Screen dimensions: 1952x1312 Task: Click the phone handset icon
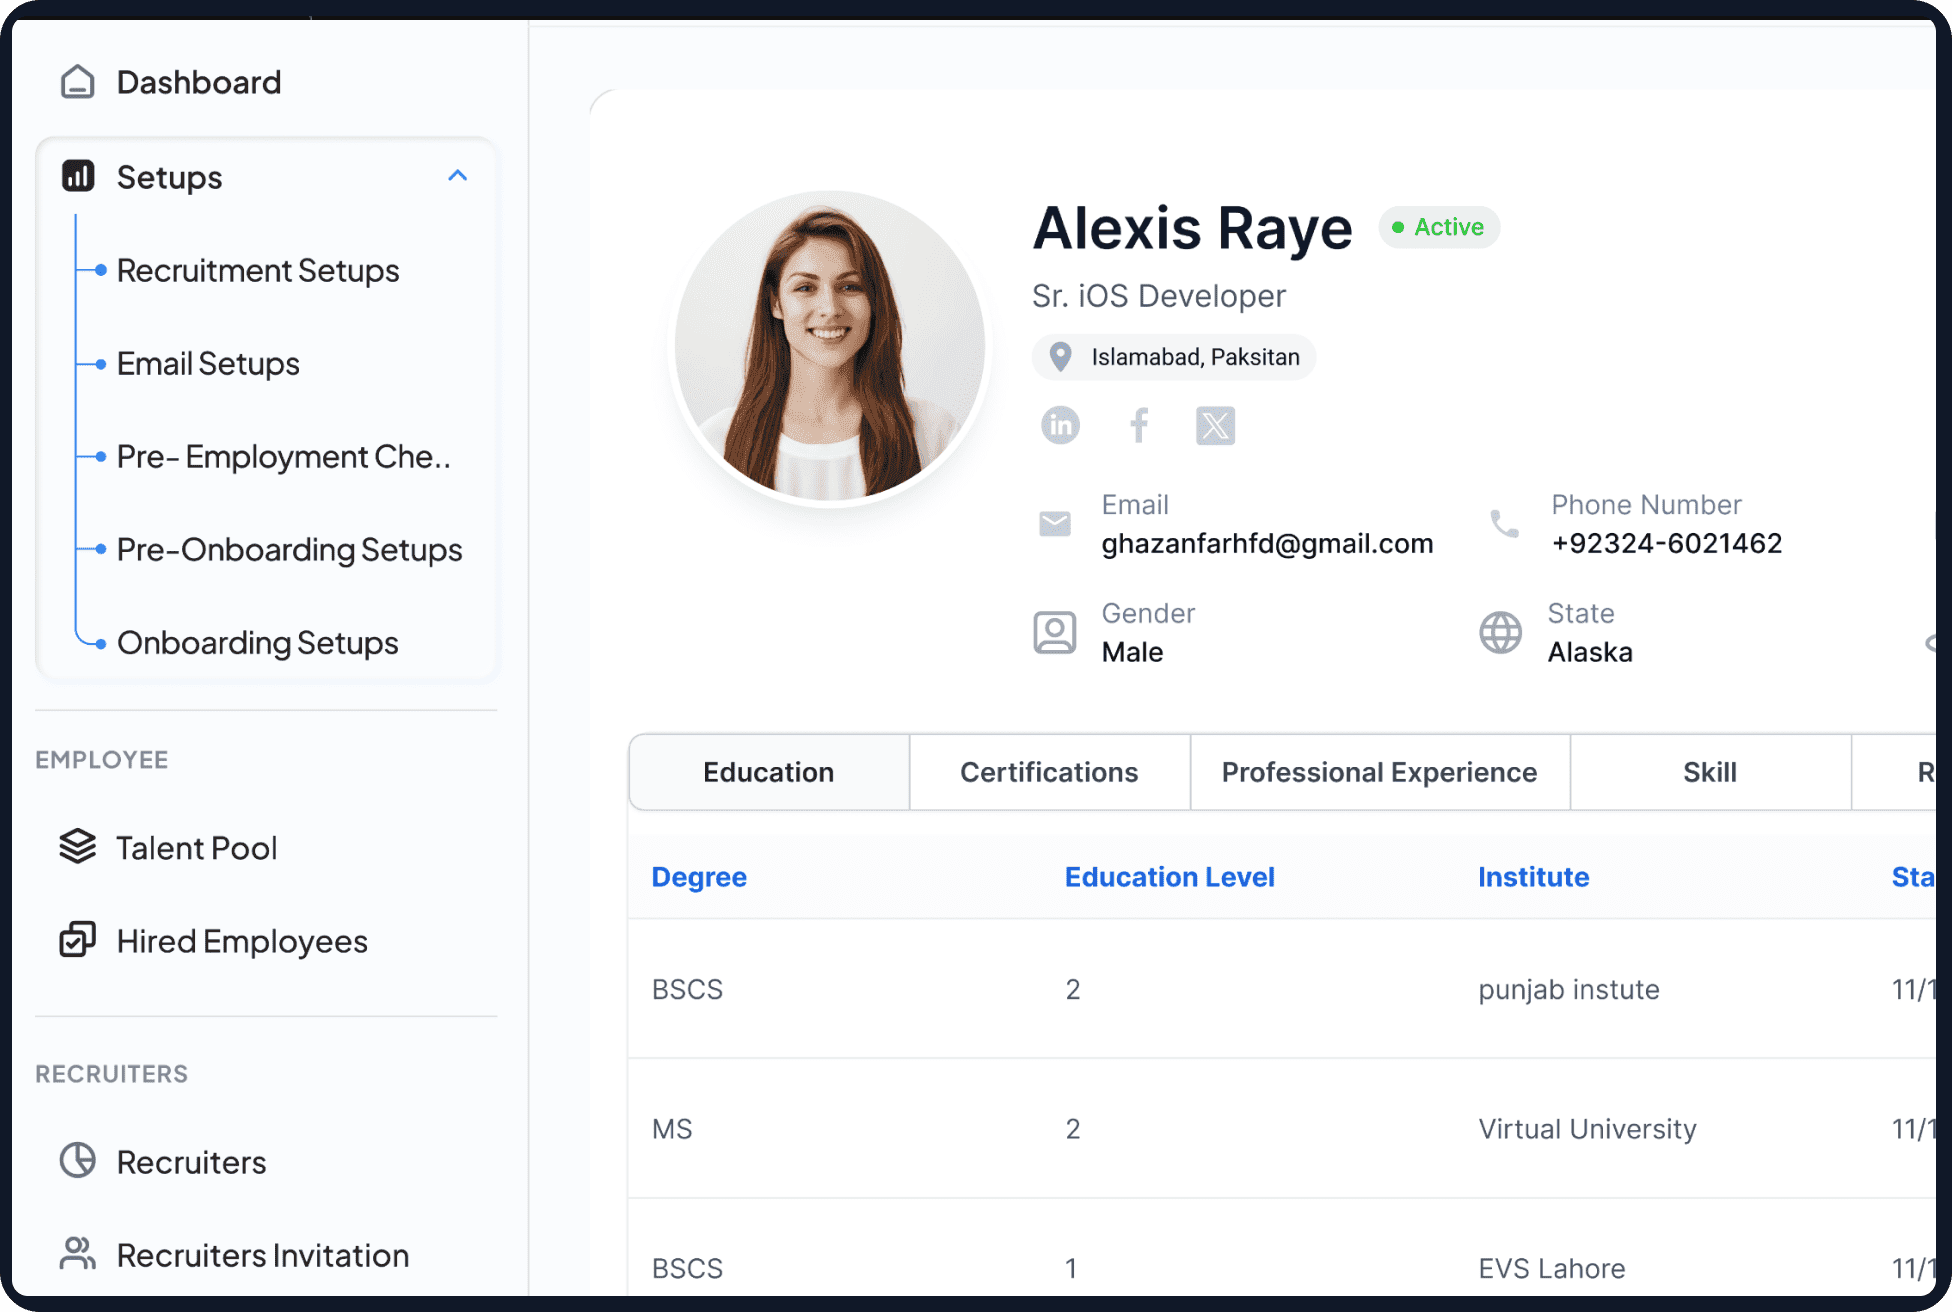[1504, 523]
